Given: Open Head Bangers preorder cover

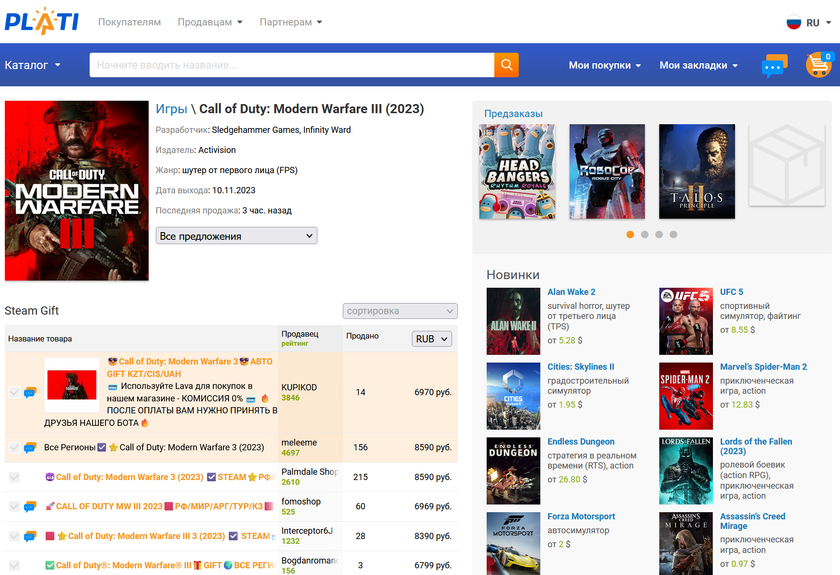Looking at the screenshot, I should (517, 171).
